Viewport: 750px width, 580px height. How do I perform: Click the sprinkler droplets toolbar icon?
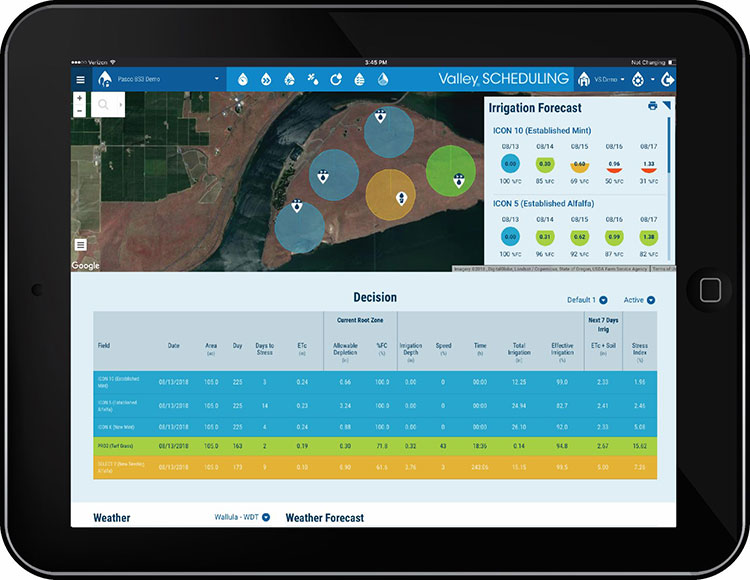(x=313, y=79)
